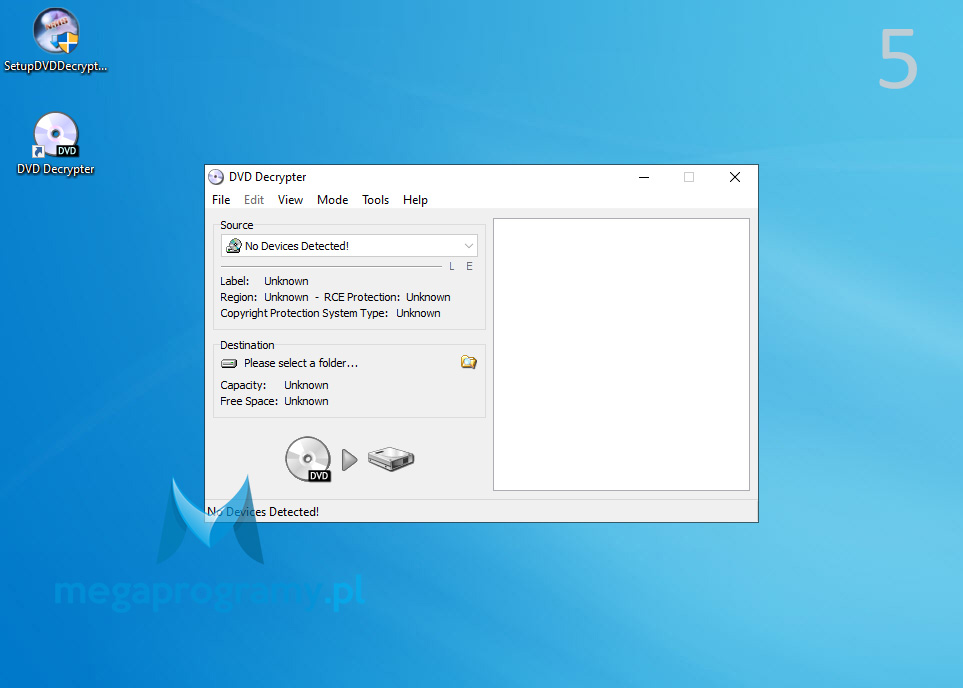Screen dimensions: 963x688
Task: Browse for destination folder icon
Action: (x=469, y=362)
